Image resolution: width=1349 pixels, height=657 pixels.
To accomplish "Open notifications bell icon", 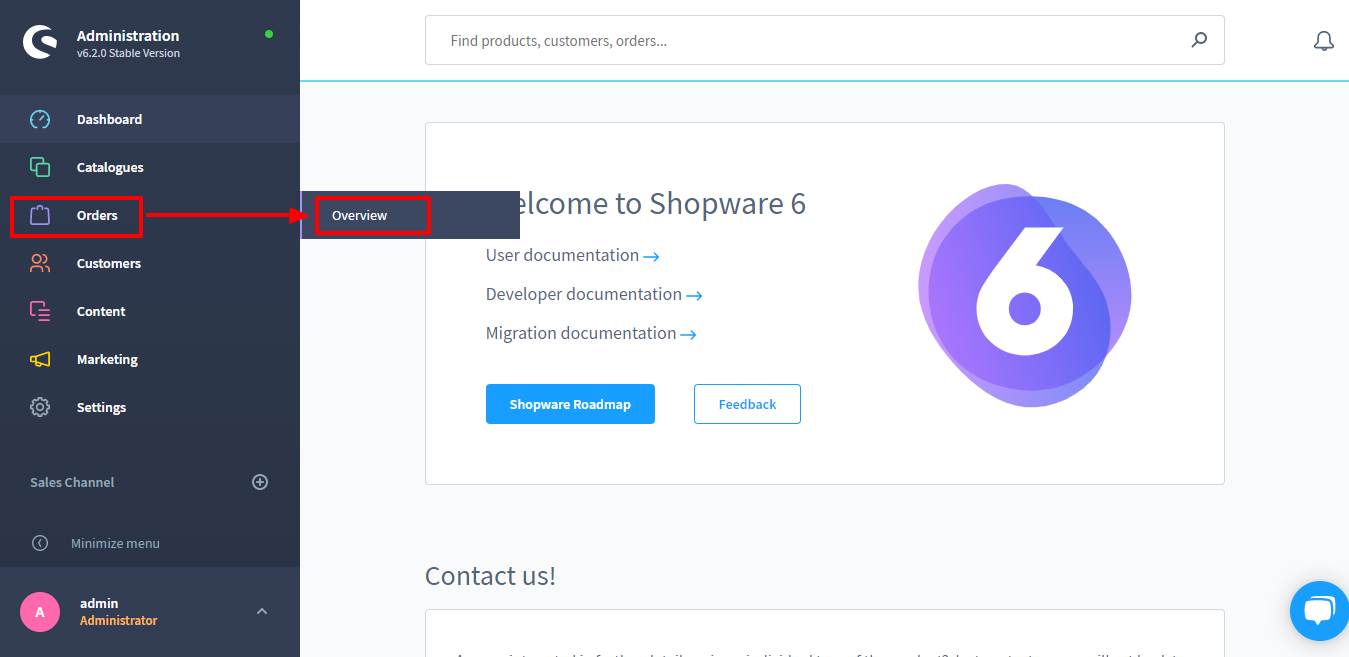I will pos(1323,41).
